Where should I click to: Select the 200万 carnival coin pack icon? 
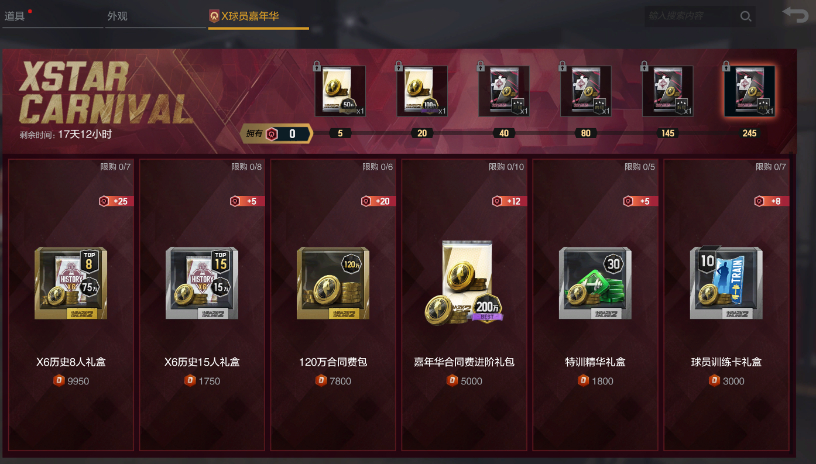(x=464, y=282)
